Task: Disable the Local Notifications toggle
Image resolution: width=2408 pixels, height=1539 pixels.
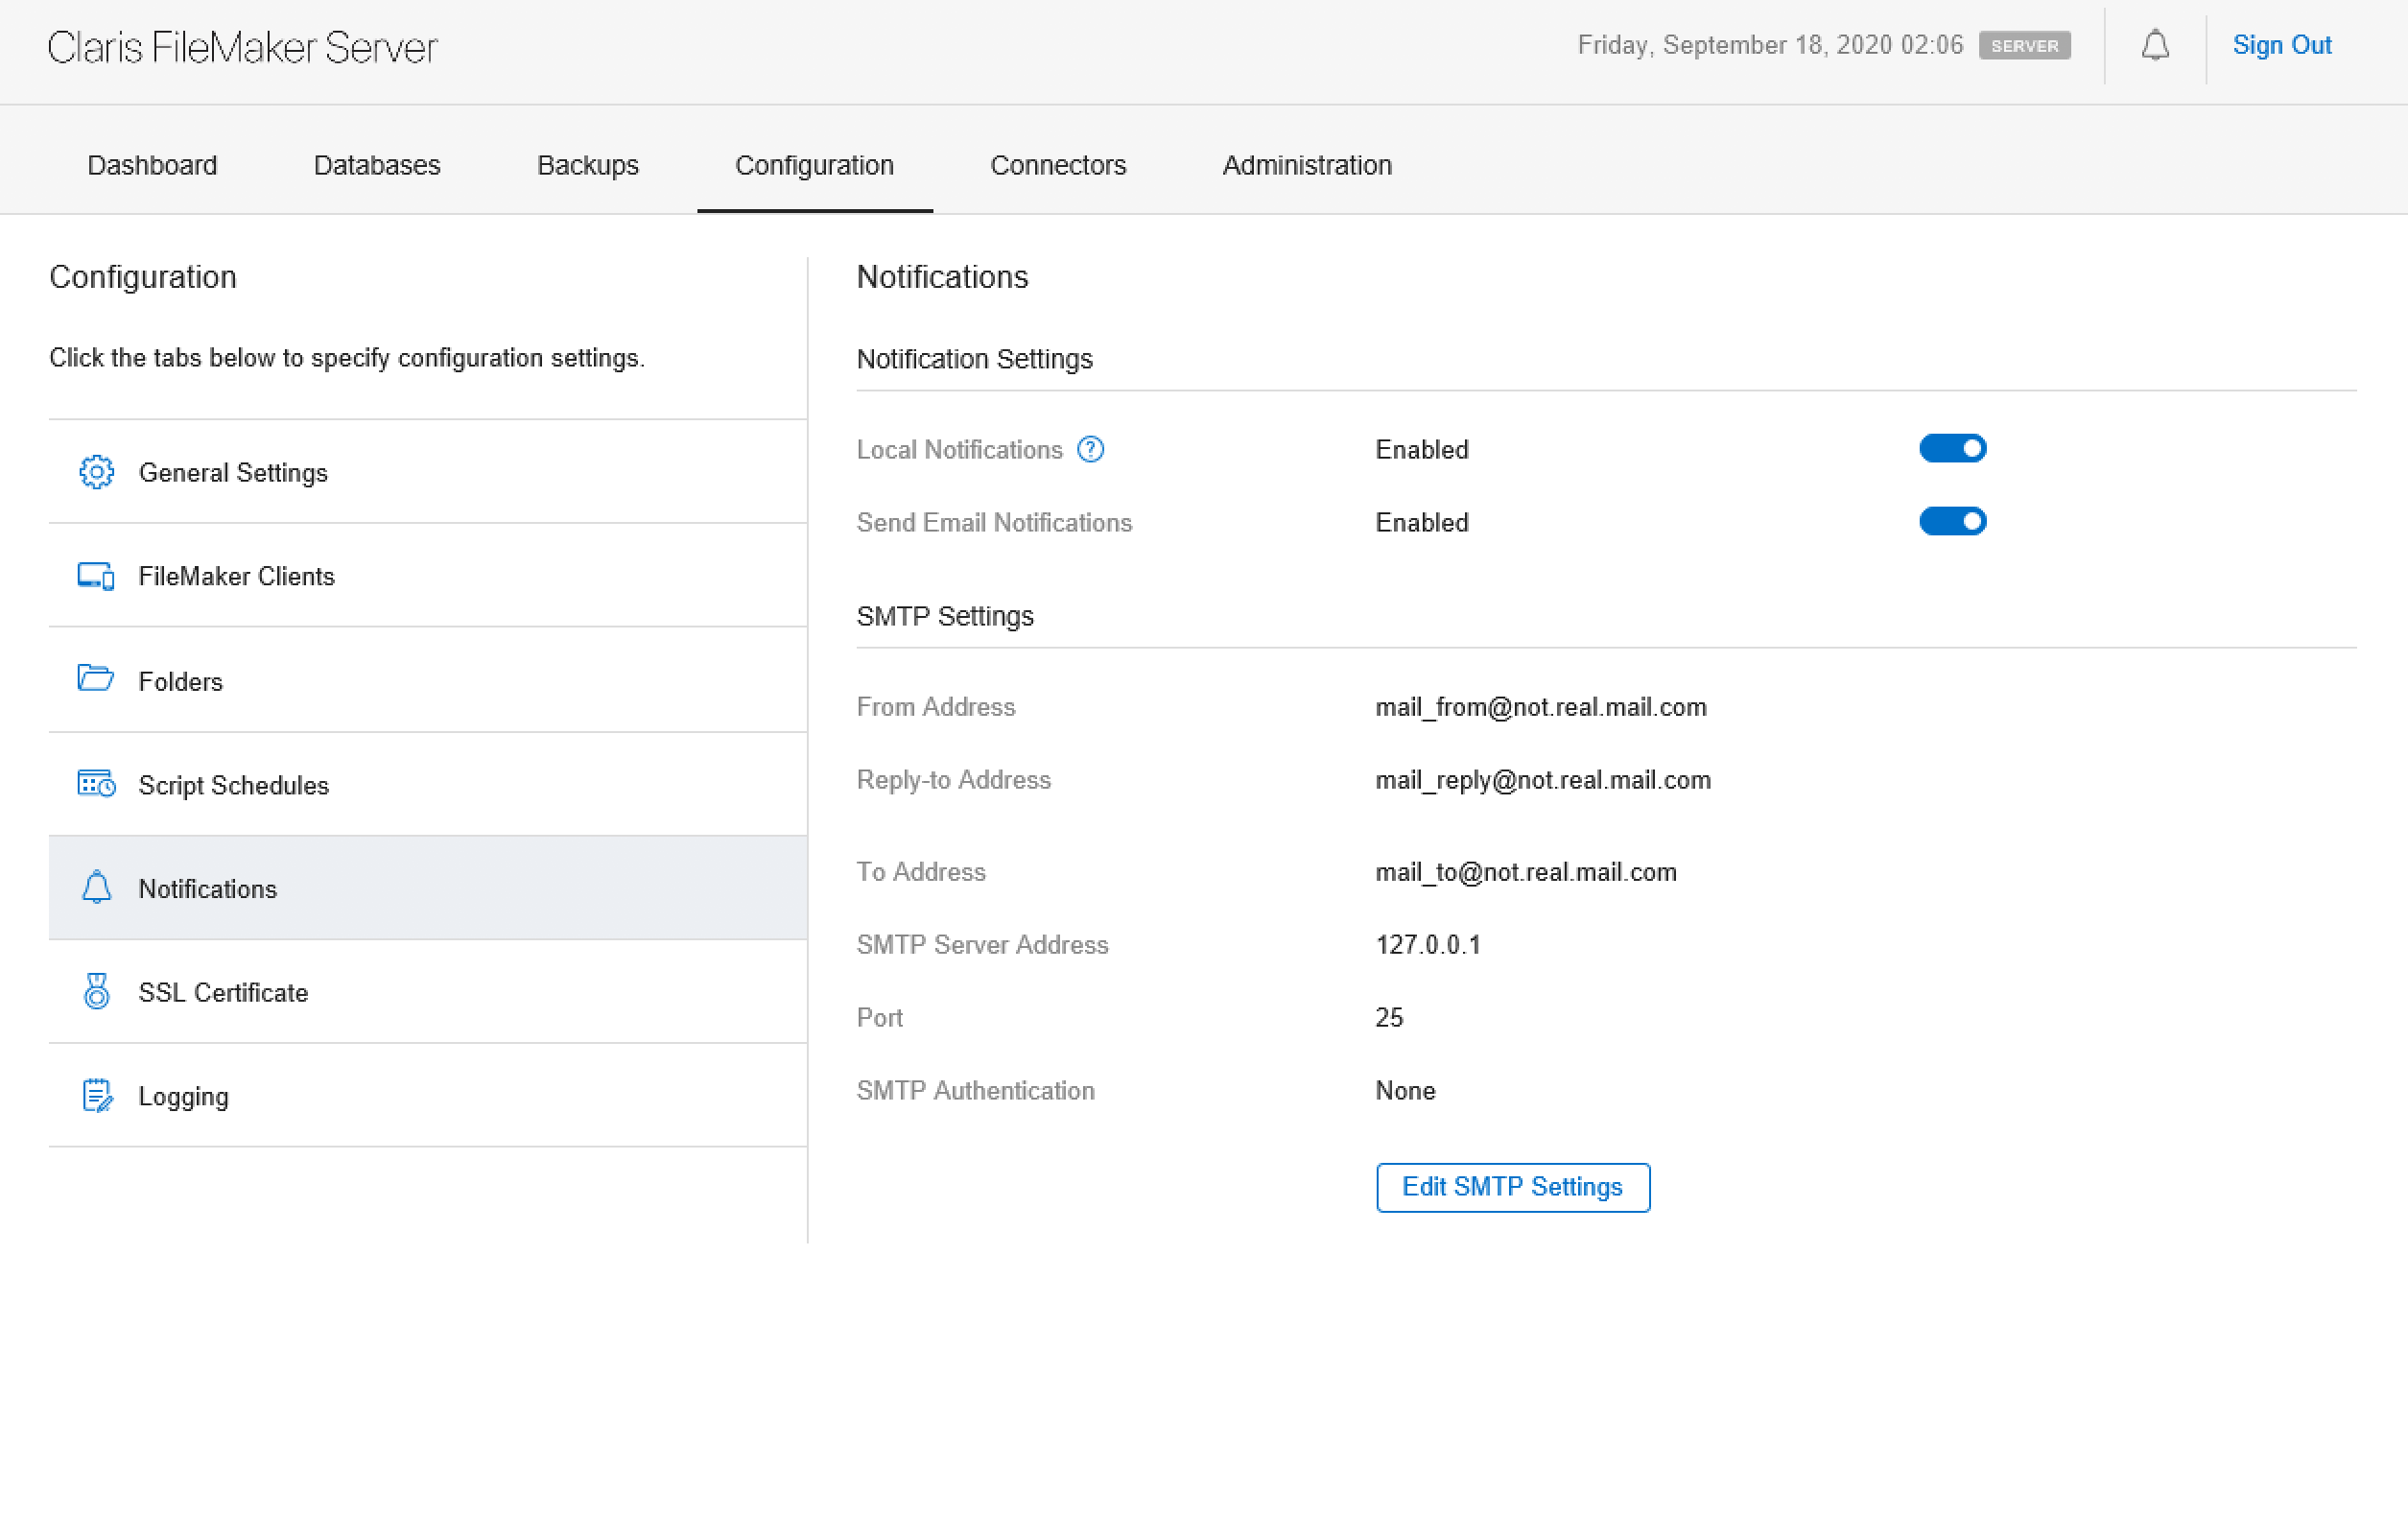Action: [x=1951, y=449]
